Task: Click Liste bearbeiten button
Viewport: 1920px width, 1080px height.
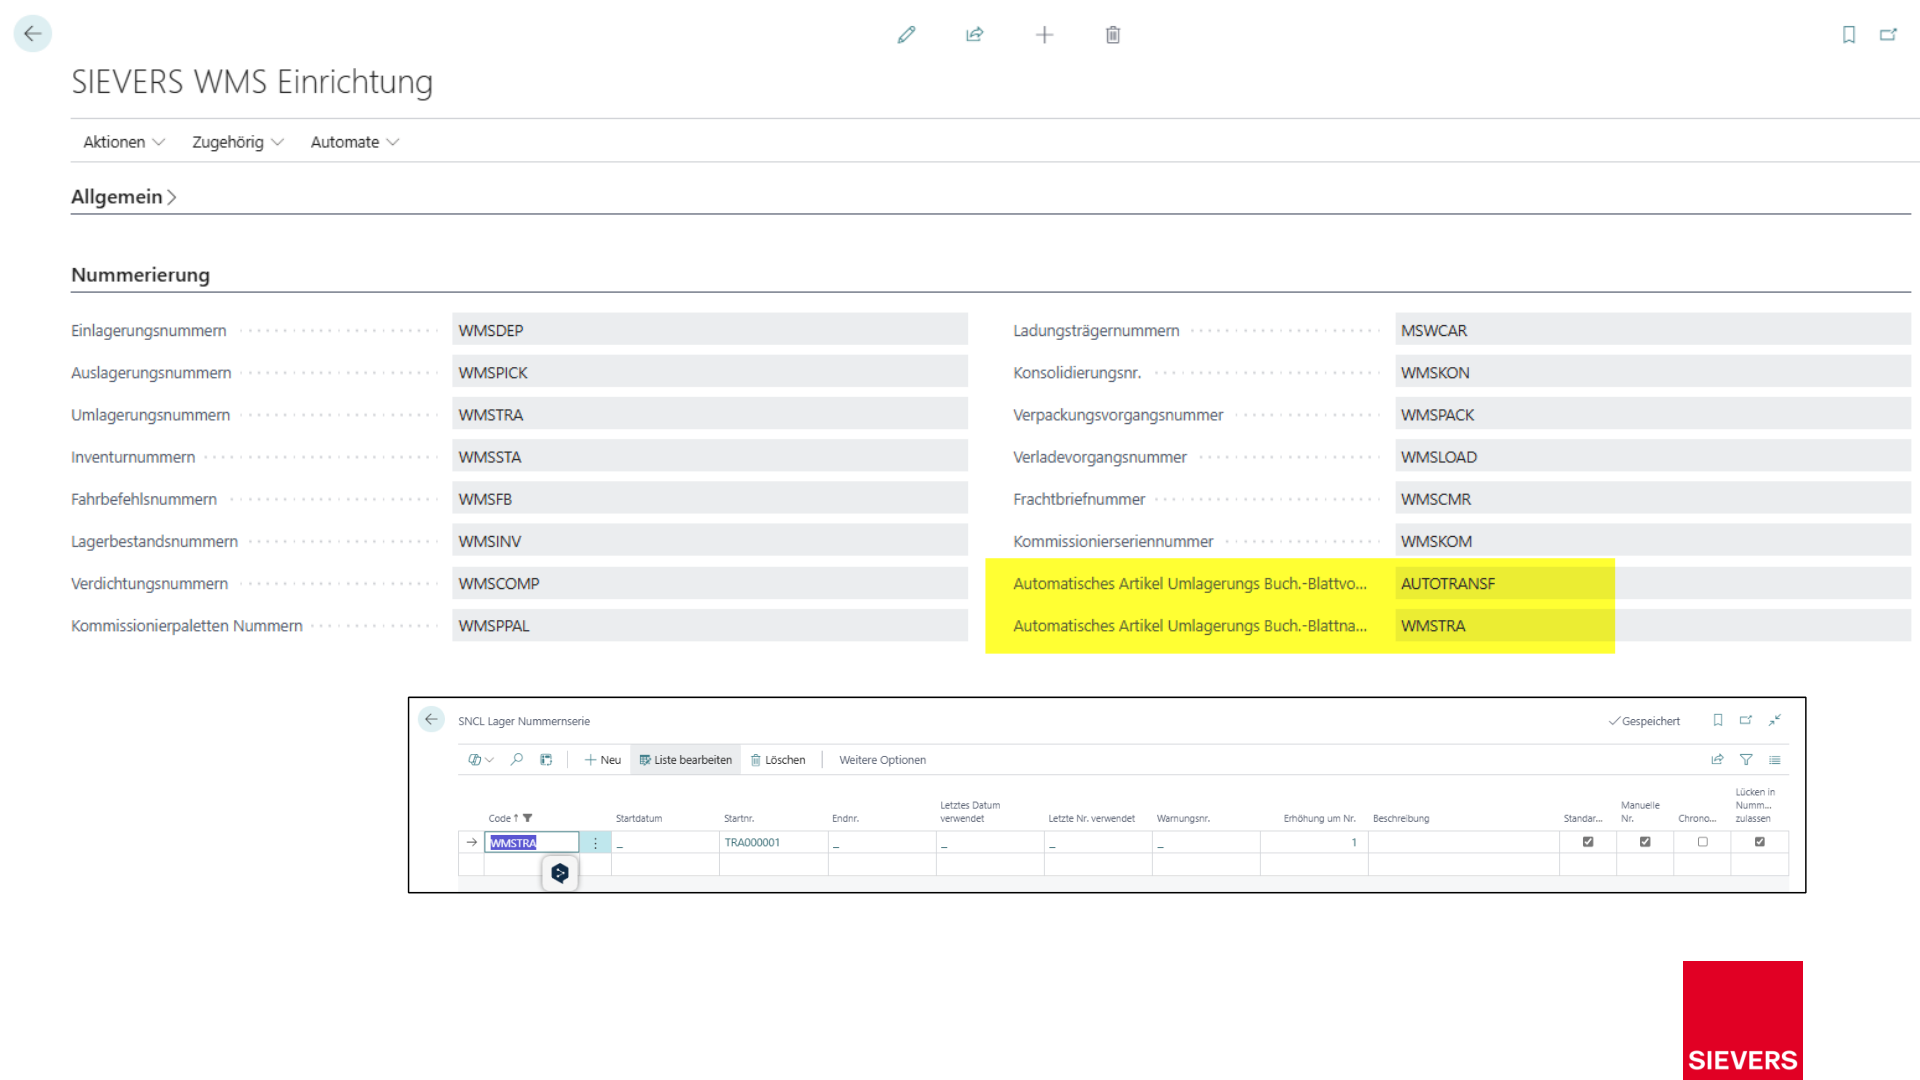Action: pos(686,760)
